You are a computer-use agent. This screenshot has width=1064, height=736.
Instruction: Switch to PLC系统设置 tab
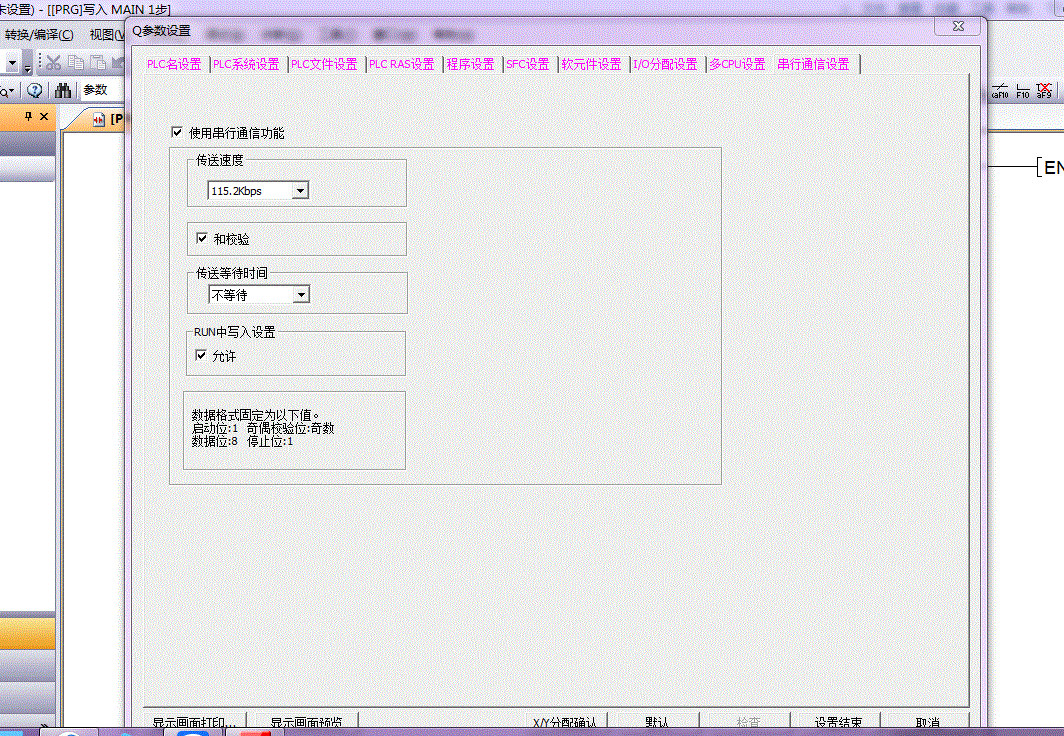(x=246, y=64)
